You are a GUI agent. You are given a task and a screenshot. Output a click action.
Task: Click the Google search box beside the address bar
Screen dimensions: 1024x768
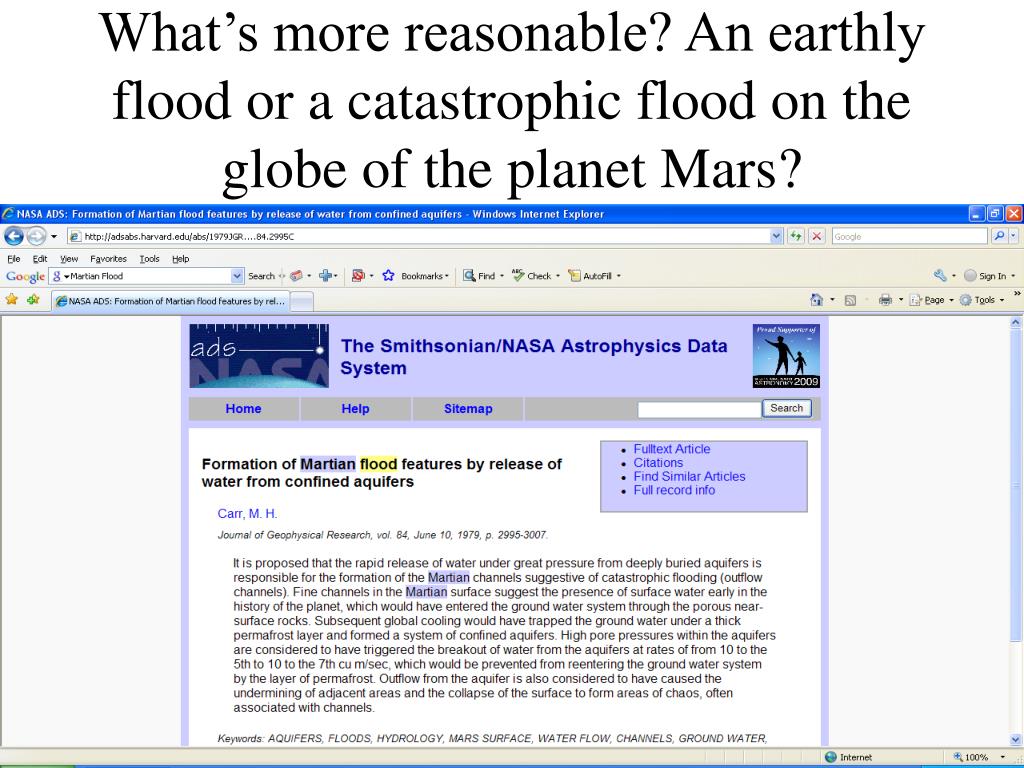(x=909, y=236)
